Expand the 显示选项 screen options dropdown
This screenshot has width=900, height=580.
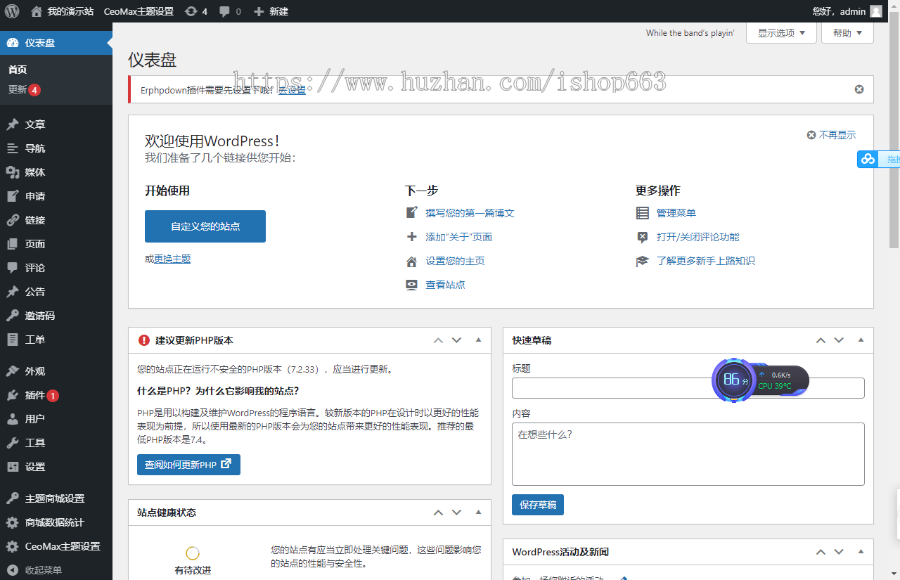782,33
